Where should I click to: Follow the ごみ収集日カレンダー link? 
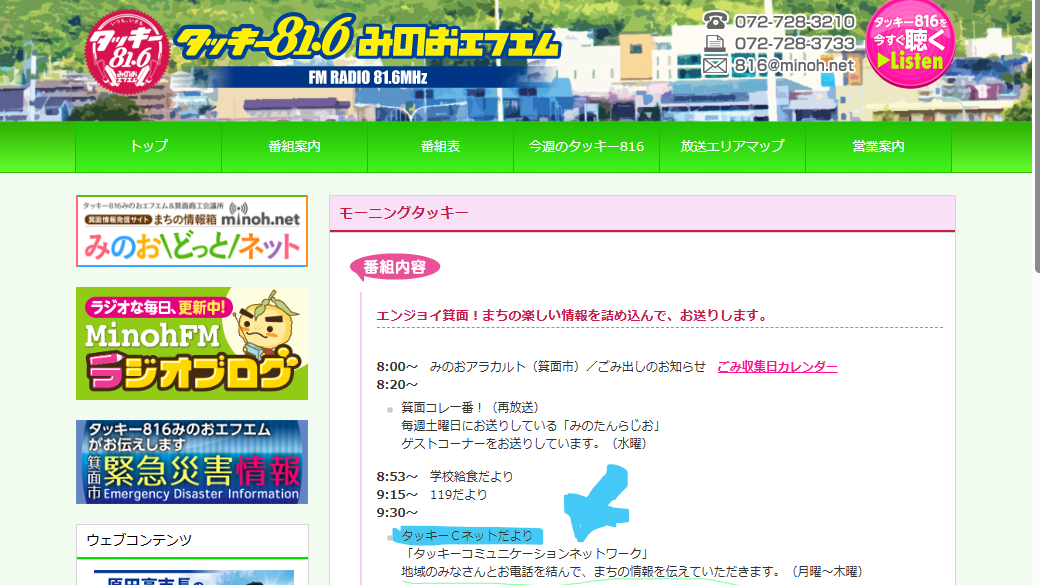(777, 367)
